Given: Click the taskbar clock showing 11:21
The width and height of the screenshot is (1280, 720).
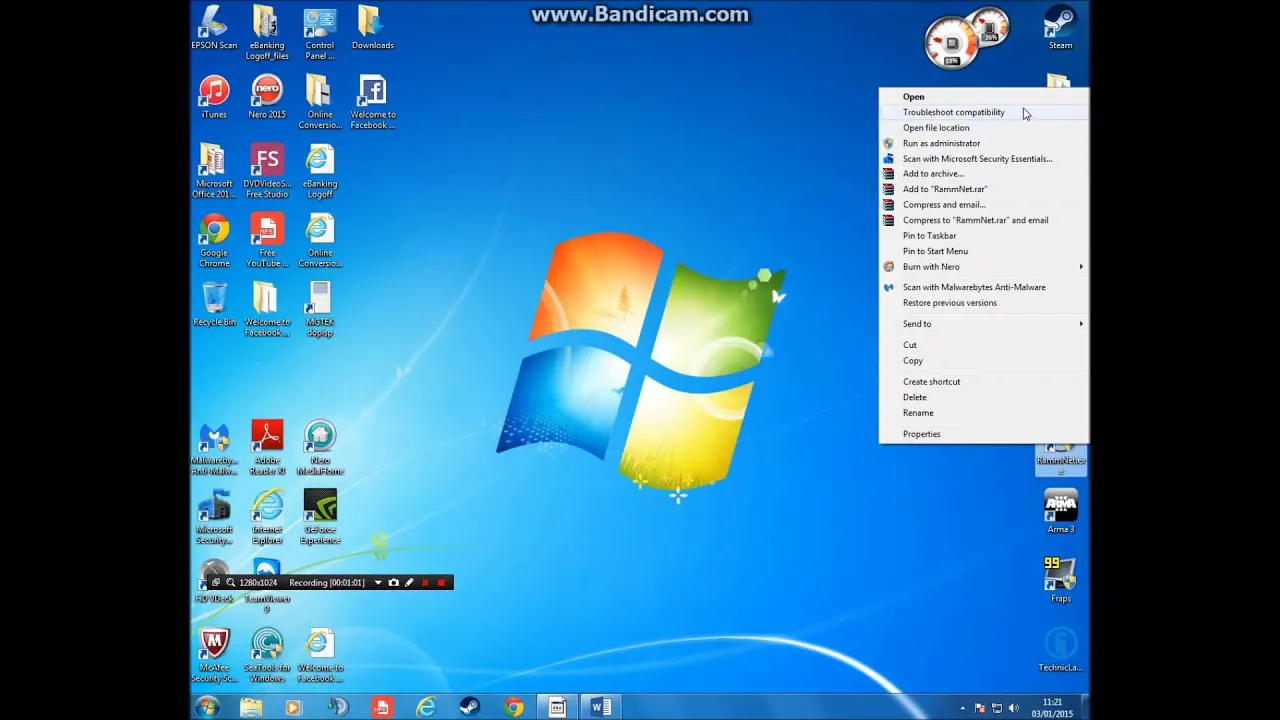Looking at the screenshot, I should pyautogui.click(x=1052, y=708).
